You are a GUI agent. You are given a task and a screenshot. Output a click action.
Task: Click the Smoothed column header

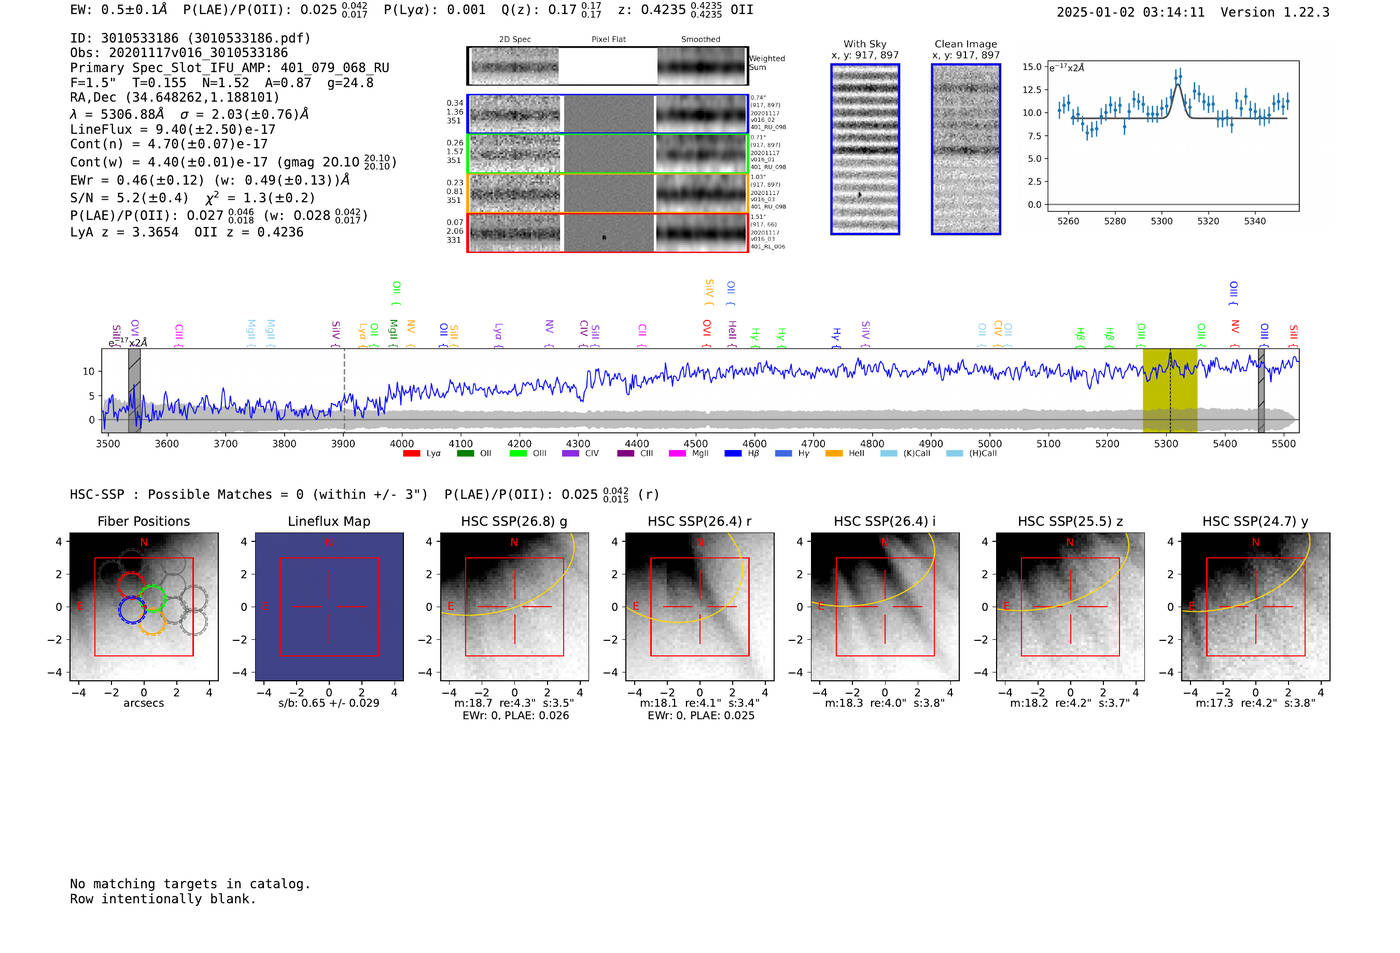(701, 40)
